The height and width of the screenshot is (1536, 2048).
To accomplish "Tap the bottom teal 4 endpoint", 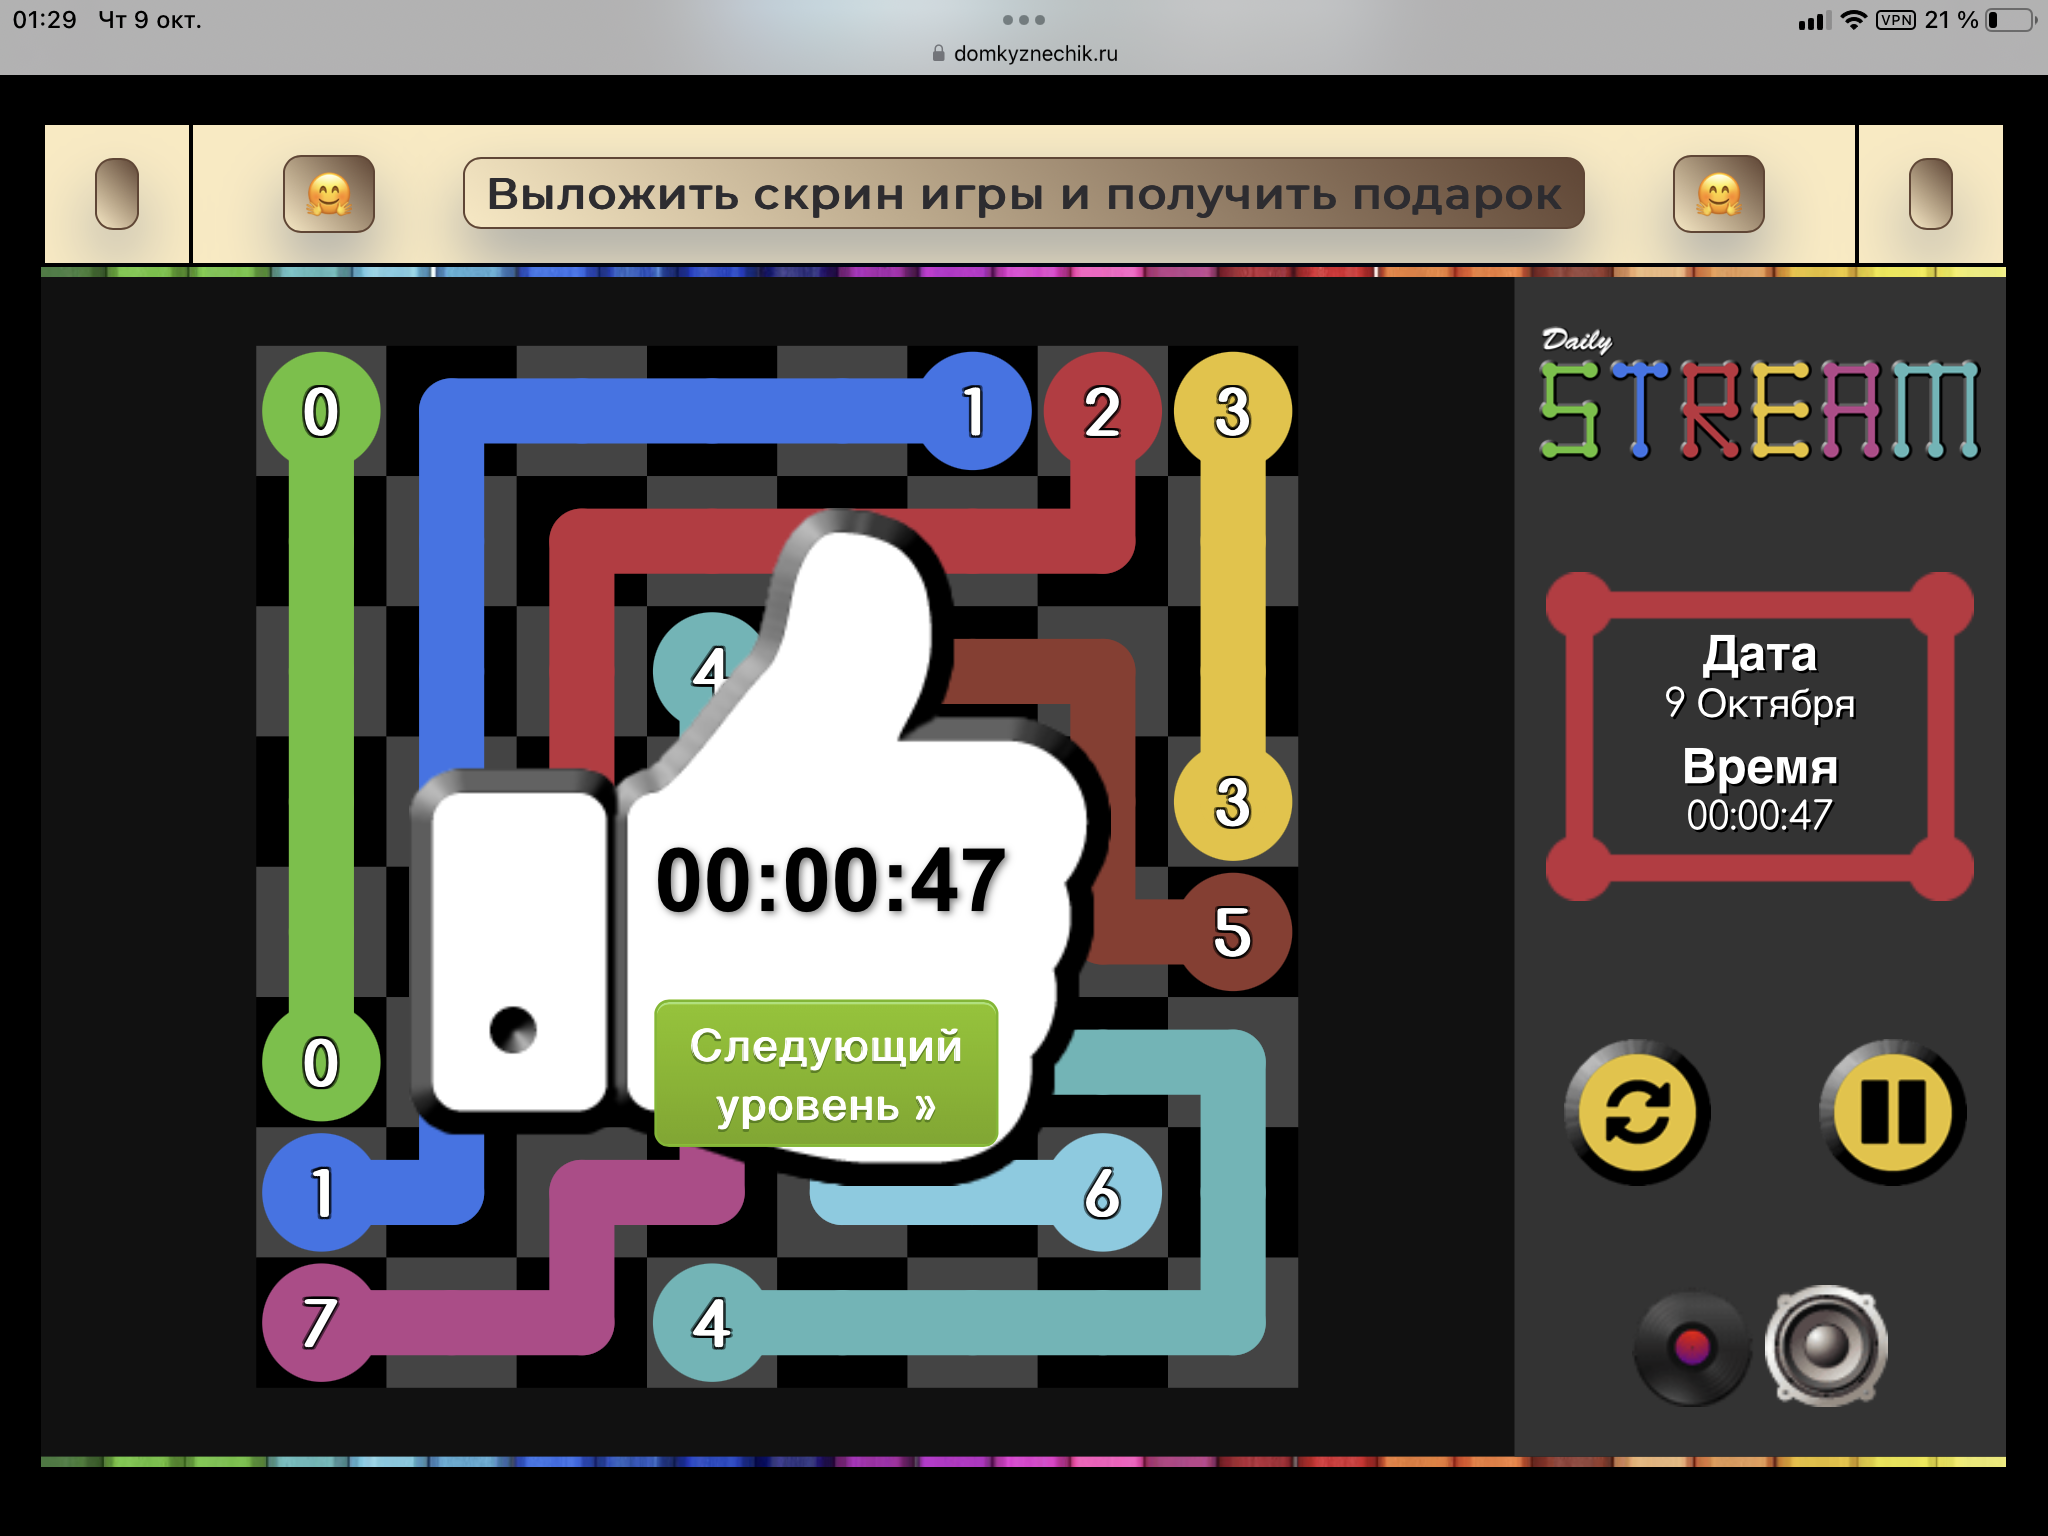I will pos(712,1322).
